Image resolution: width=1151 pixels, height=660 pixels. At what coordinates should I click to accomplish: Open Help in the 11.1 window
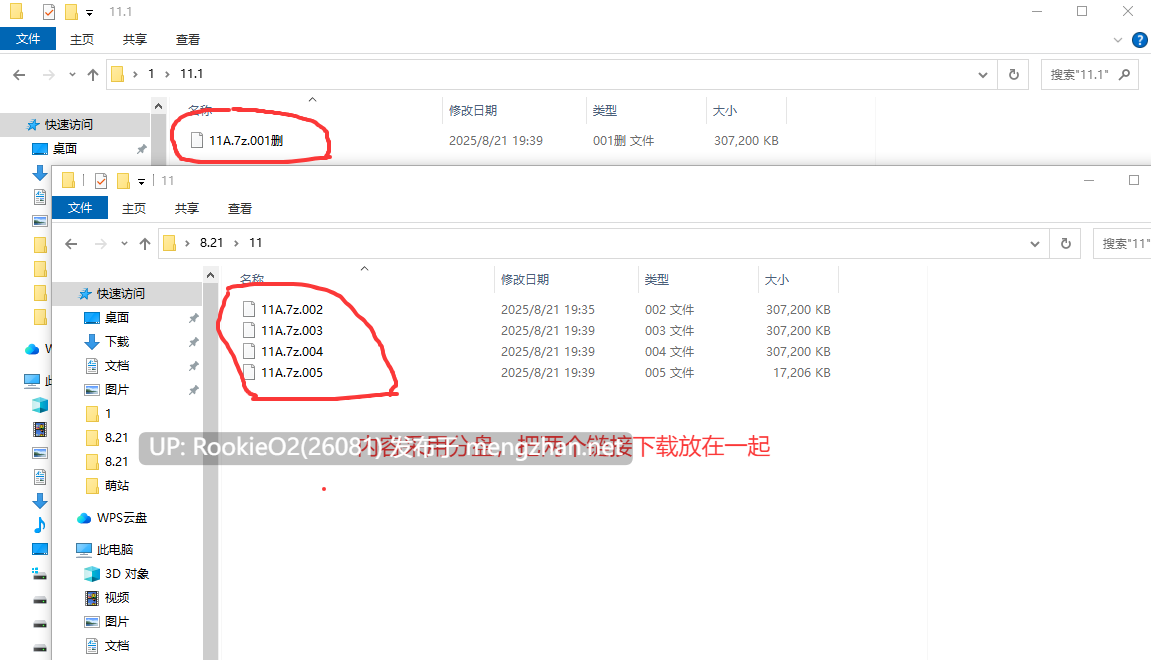(1140, 40)
